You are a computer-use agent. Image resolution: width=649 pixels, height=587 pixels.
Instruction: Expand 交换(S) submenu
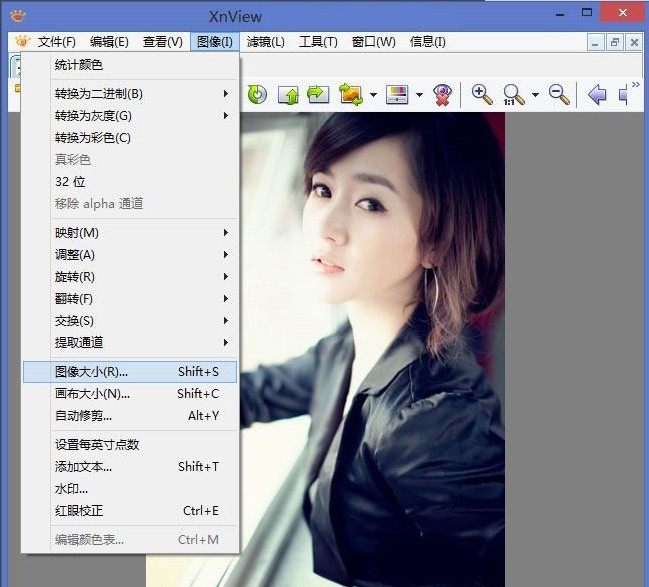point(130,321)
